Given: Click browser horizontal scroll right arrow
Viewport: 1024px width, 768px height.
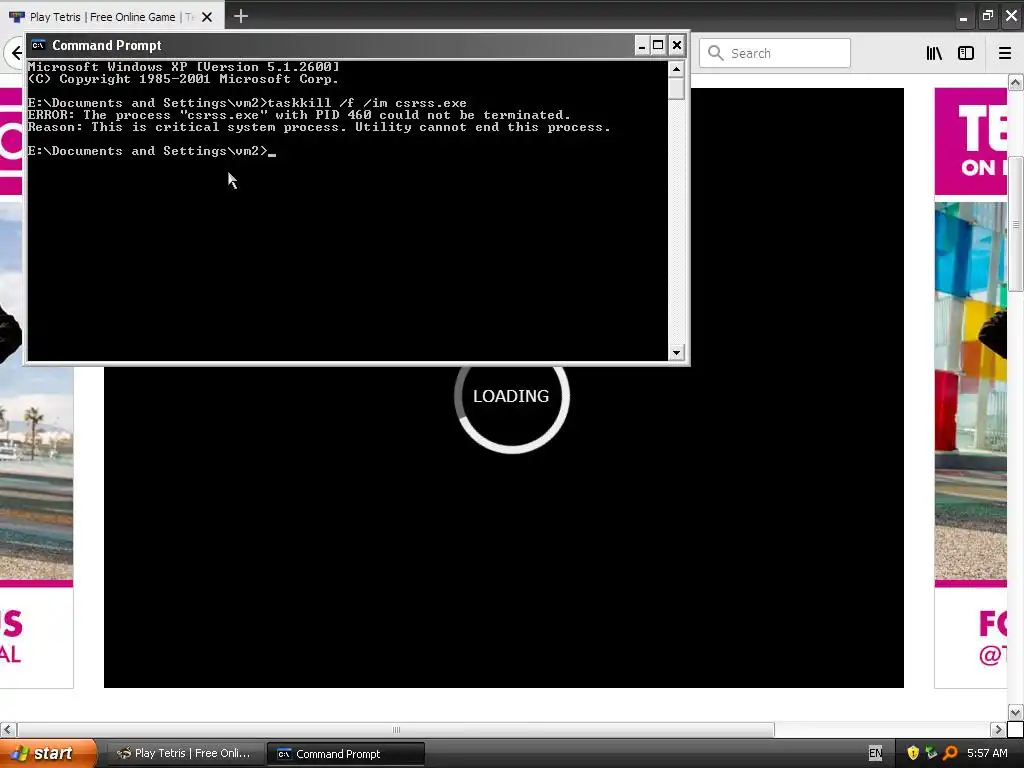Looking at the screenshot, I should point(998,729).
